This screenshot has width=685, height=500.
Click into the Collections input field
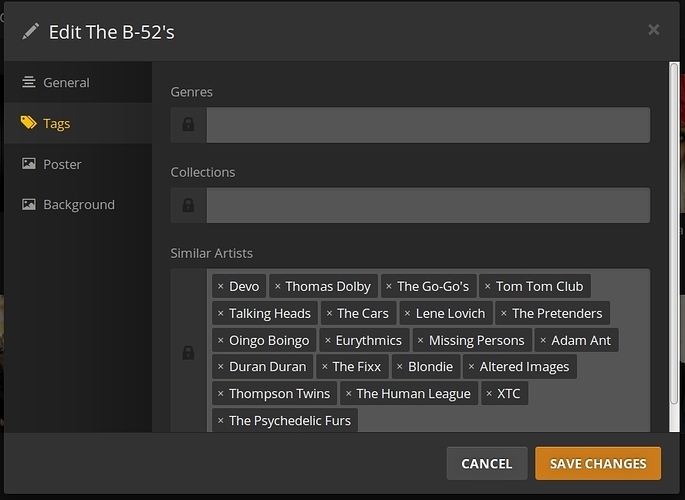click(x=428, y=205)
